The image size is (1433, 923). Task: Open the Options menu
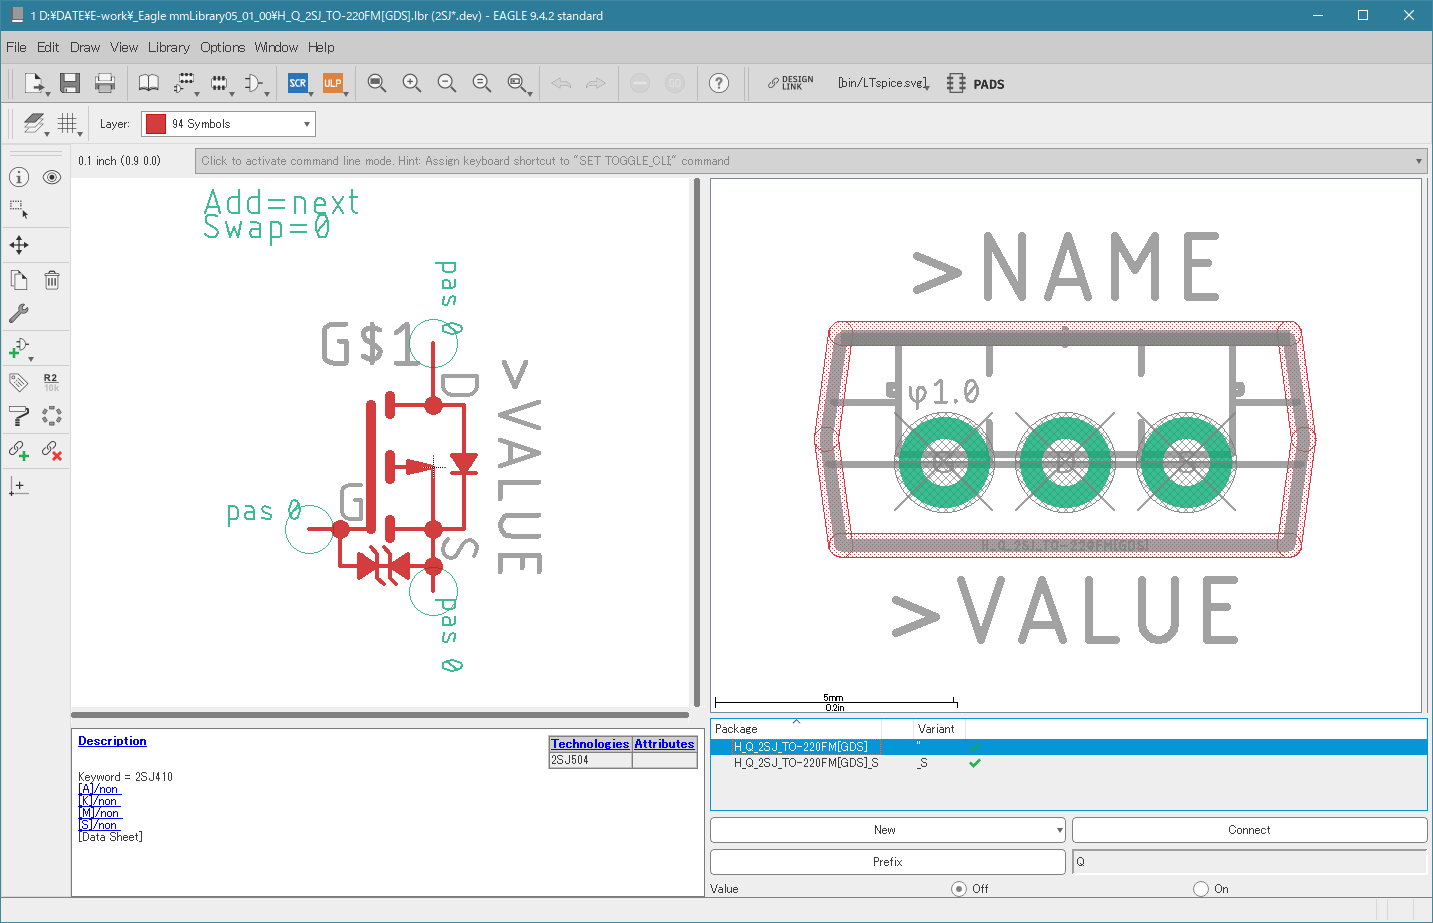point(222,47)
